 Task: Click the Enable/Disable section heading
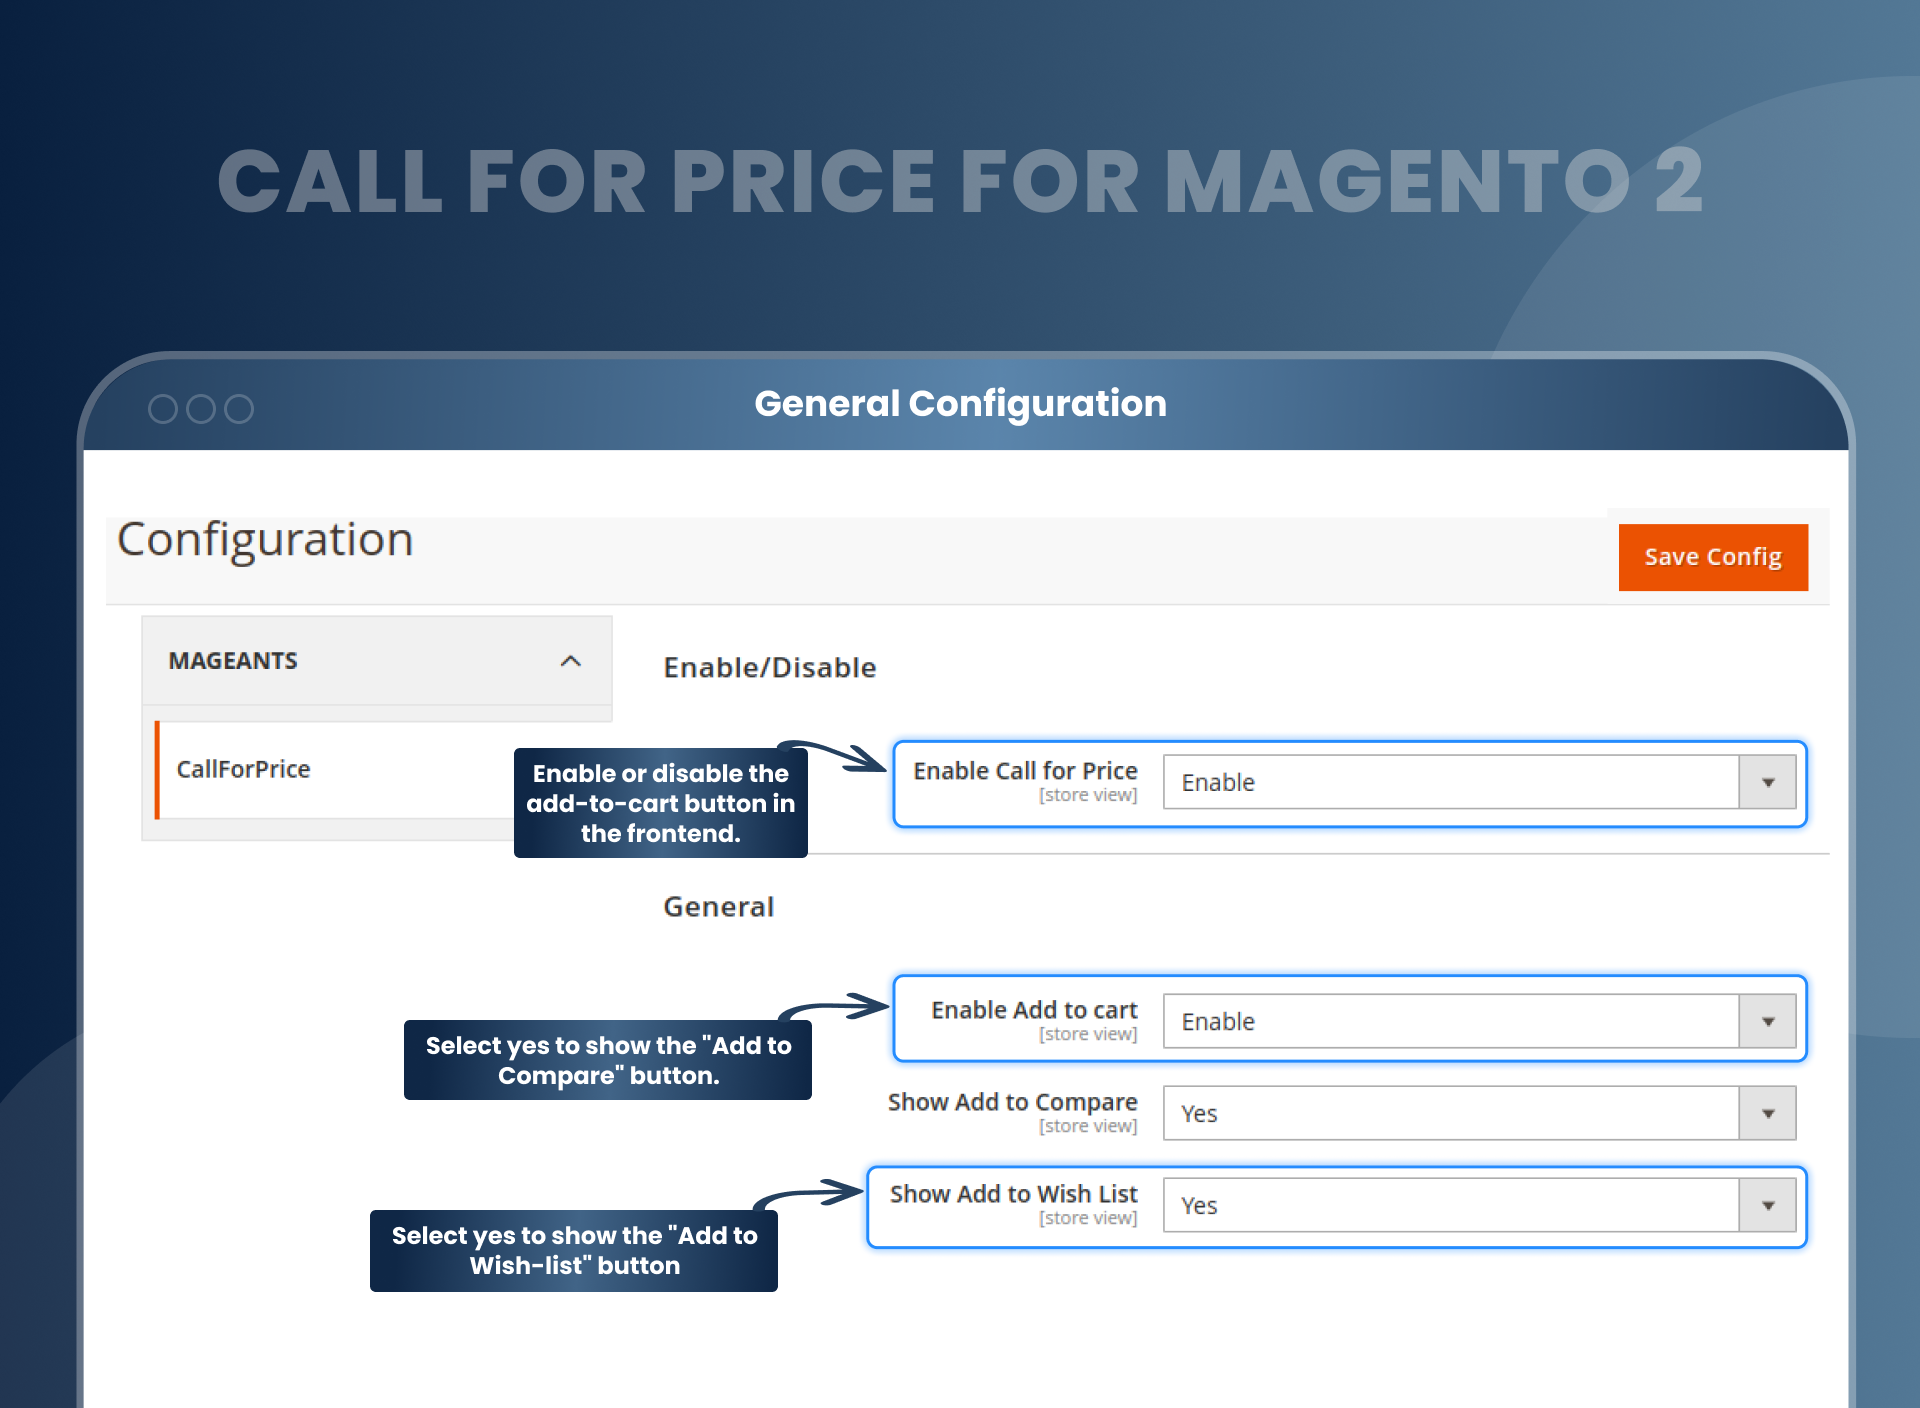click(x=769, y=667)
